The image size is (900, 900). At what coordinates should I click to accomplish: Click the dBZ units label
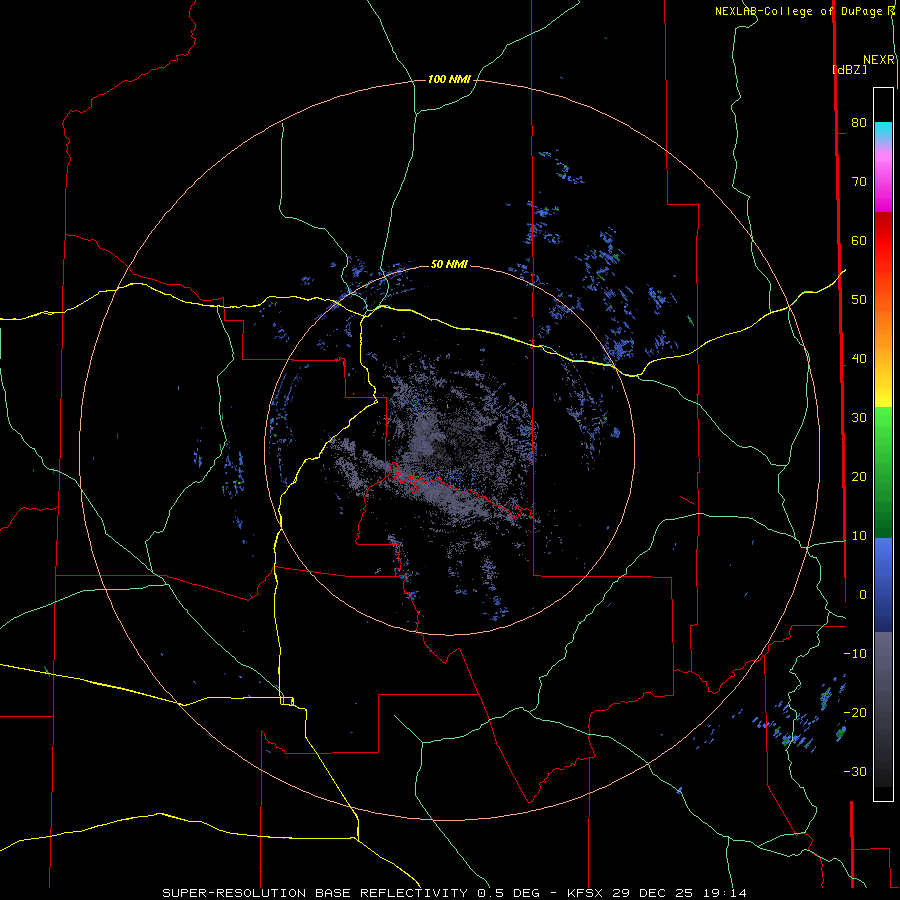[849, 69]
